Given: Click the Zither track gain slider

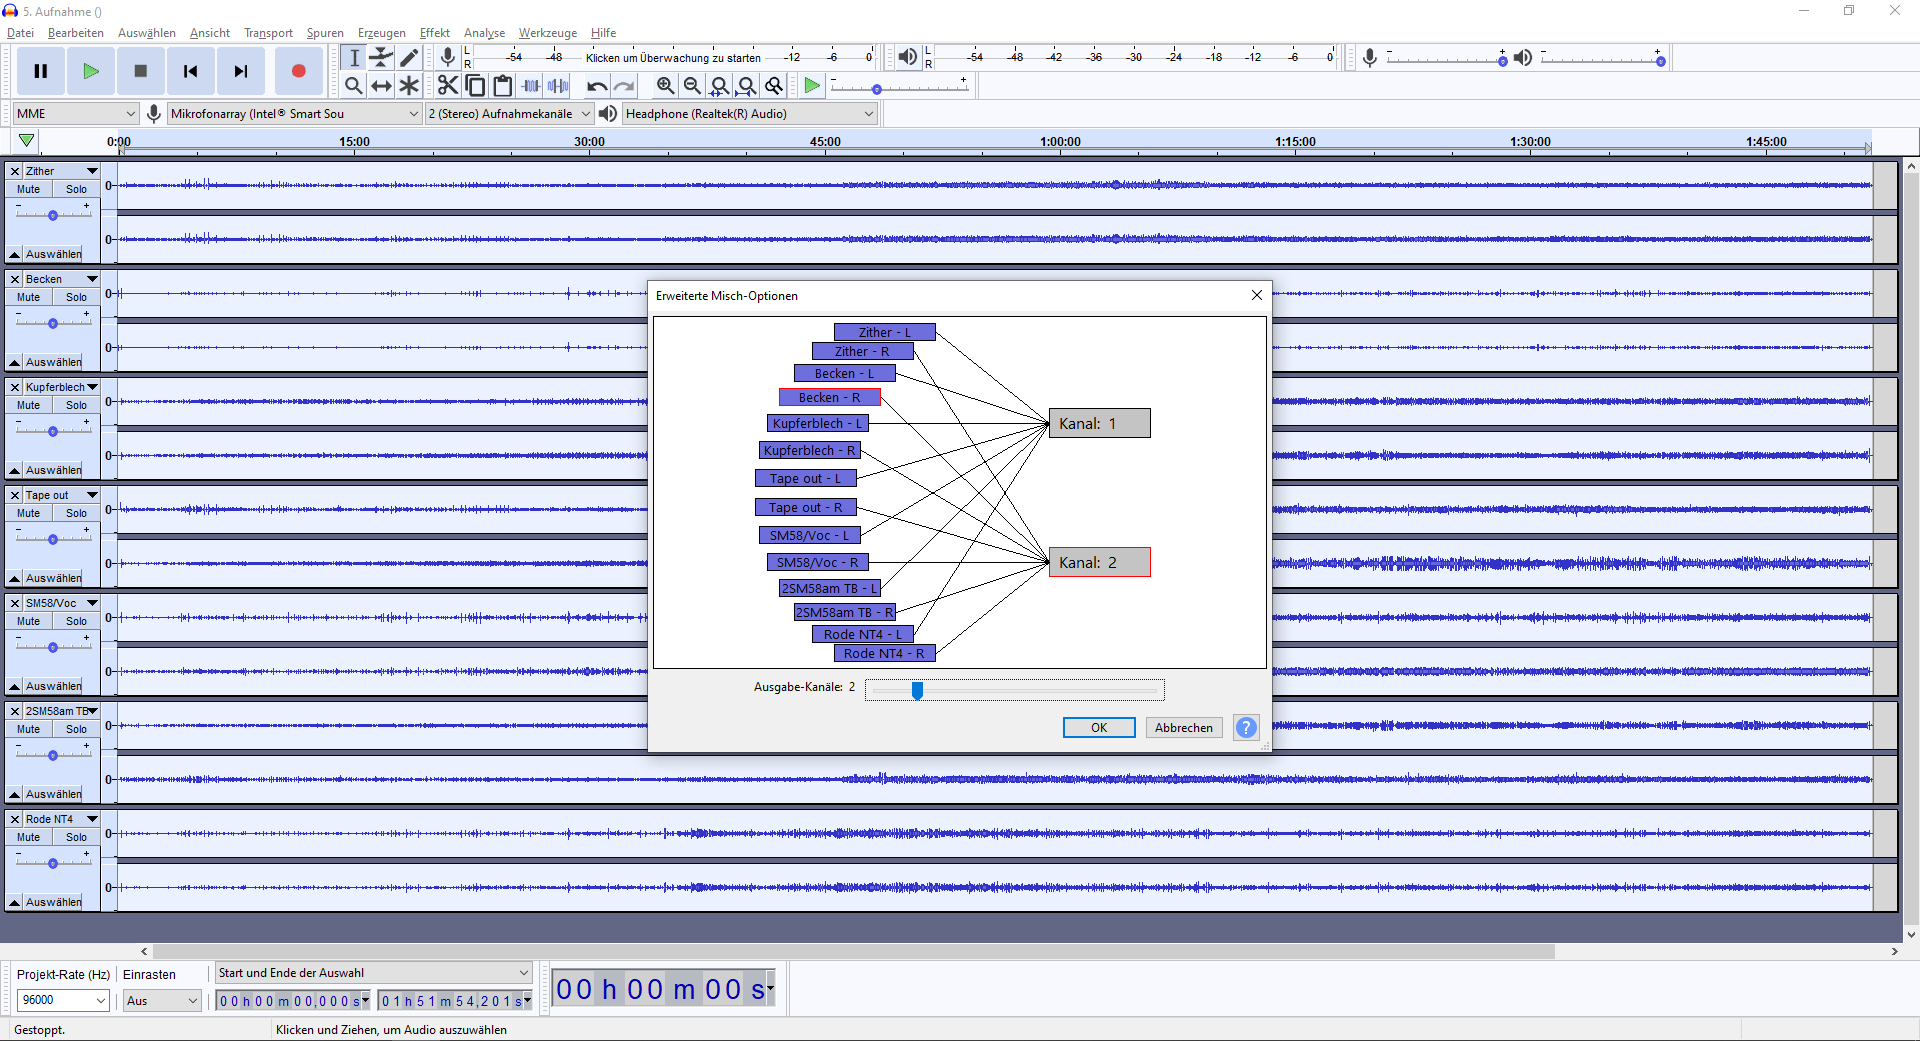Looking at the screenshot, I should [x=53, y=215].
